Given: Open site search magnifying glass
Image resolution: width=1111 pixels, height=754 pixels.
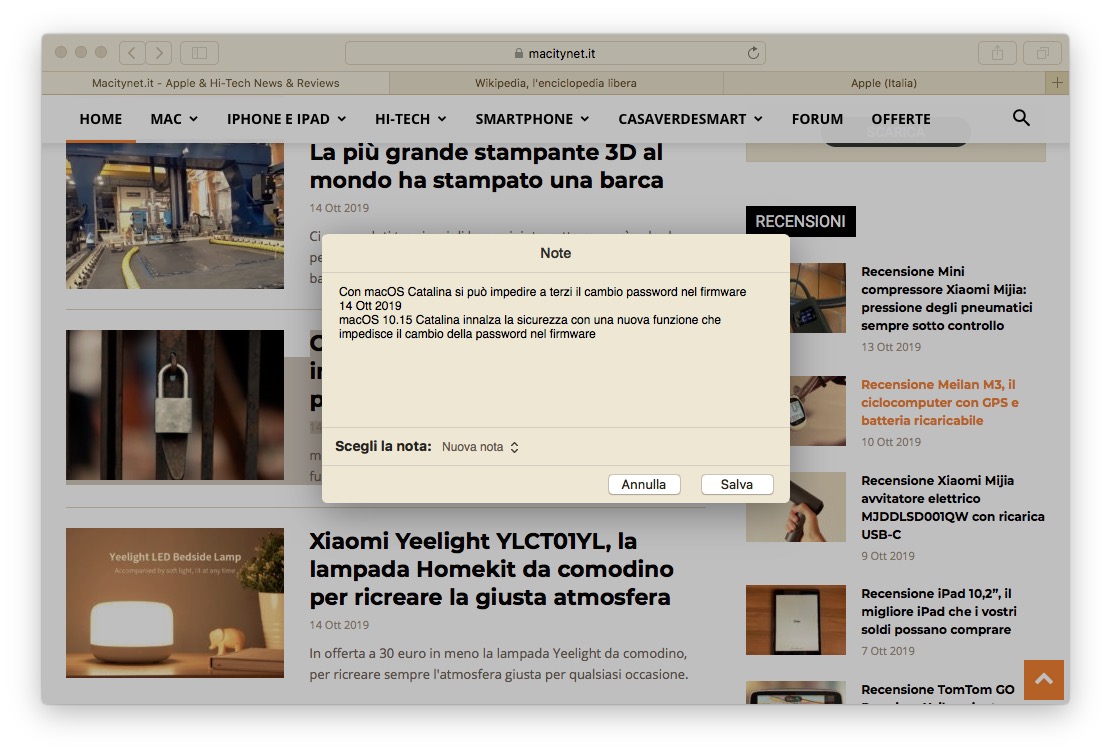Looking at the screenshot, I should tap(1021, 118).
